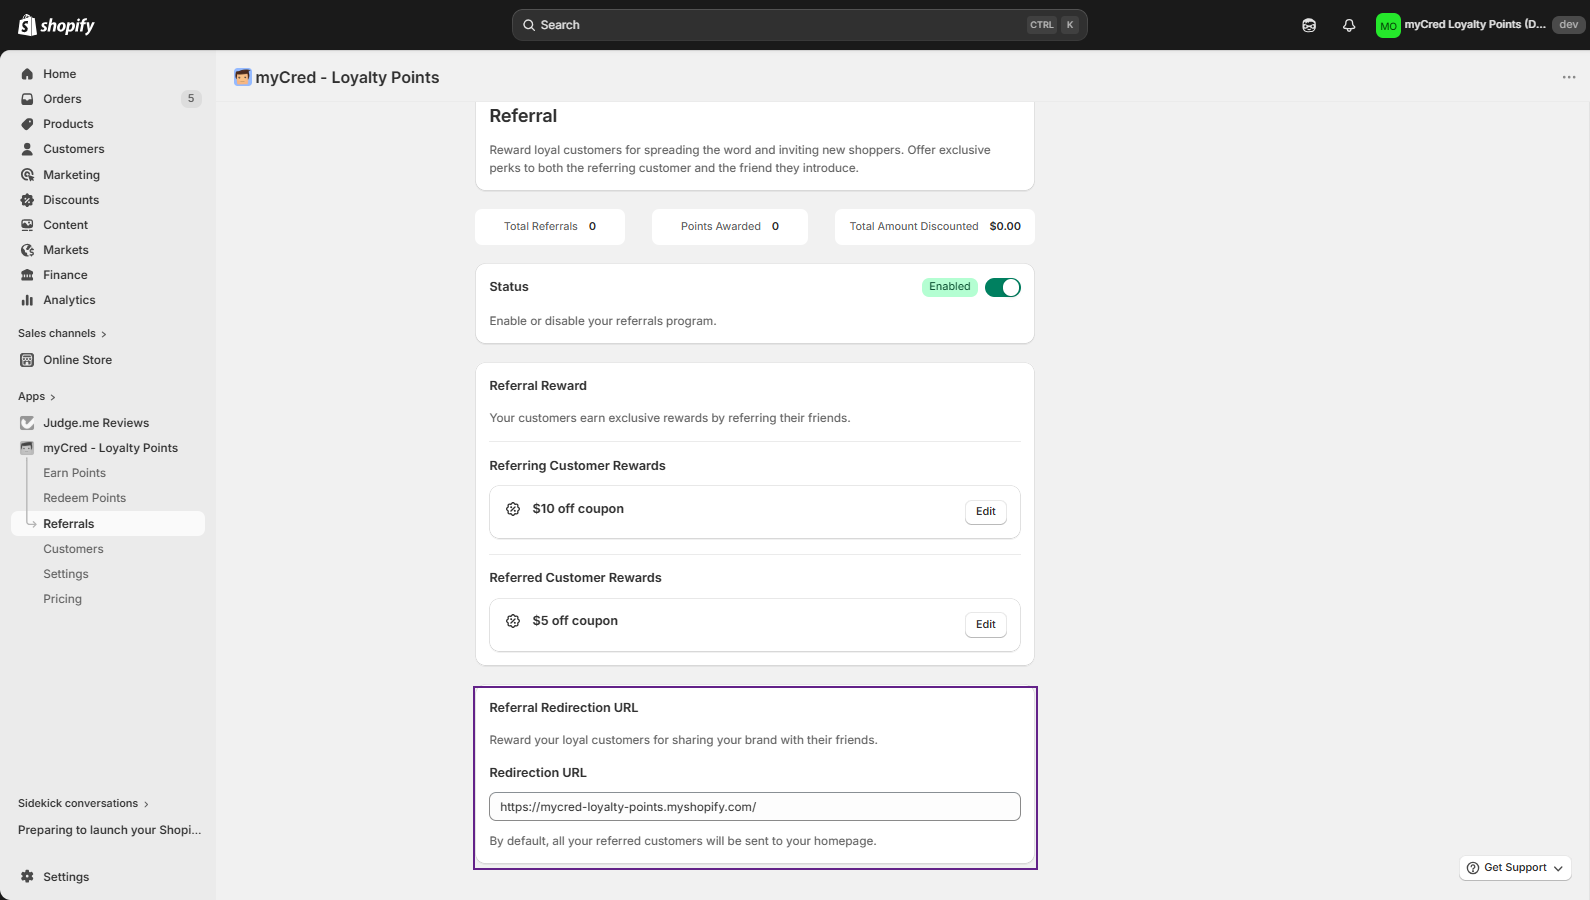Click the Analytics bar chart icon
This screenshot has height=900, width=1590.
27,300
